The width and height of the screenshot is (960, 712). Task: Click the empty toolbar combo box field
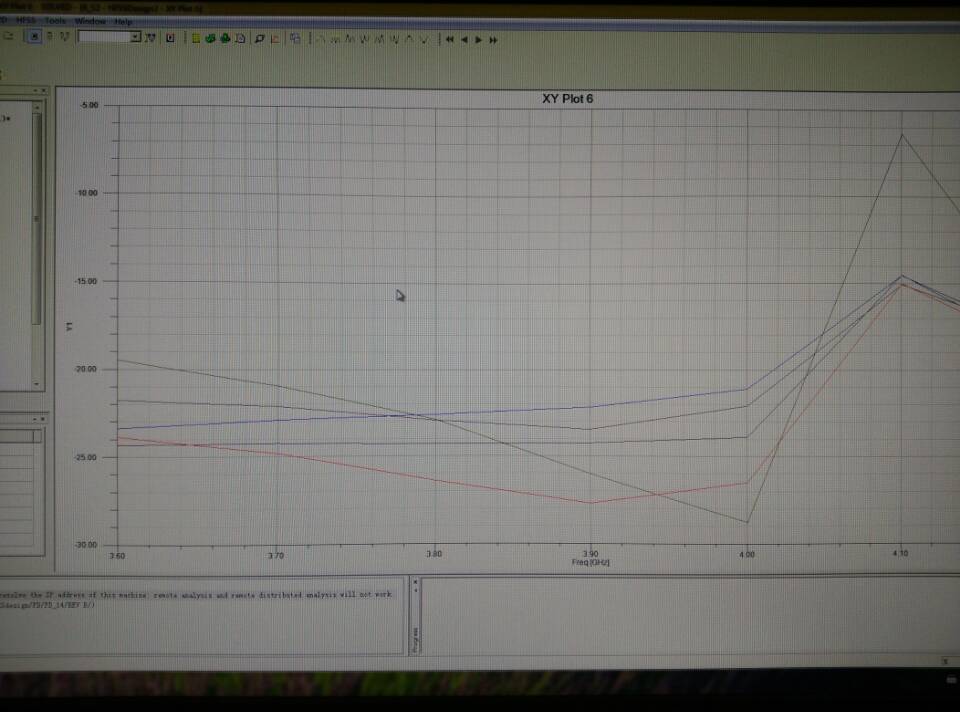pyautogui.click(x=103, y=37)
